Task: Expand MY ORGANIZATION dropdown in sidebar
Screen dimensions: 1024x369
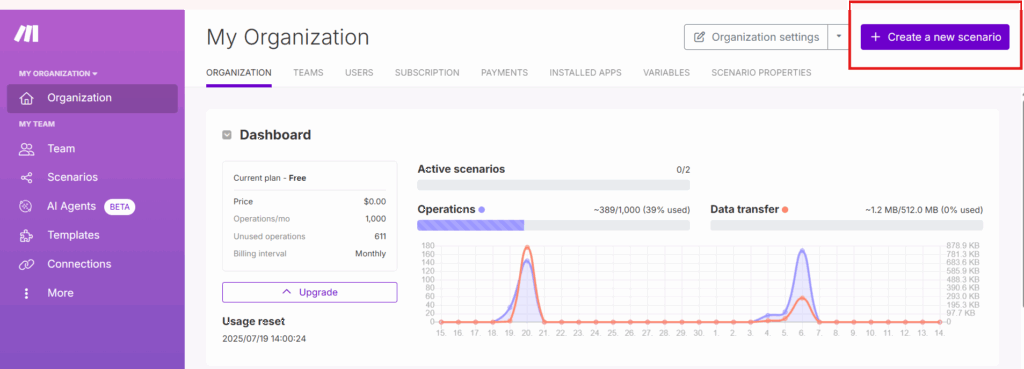Action: point(58,73)
